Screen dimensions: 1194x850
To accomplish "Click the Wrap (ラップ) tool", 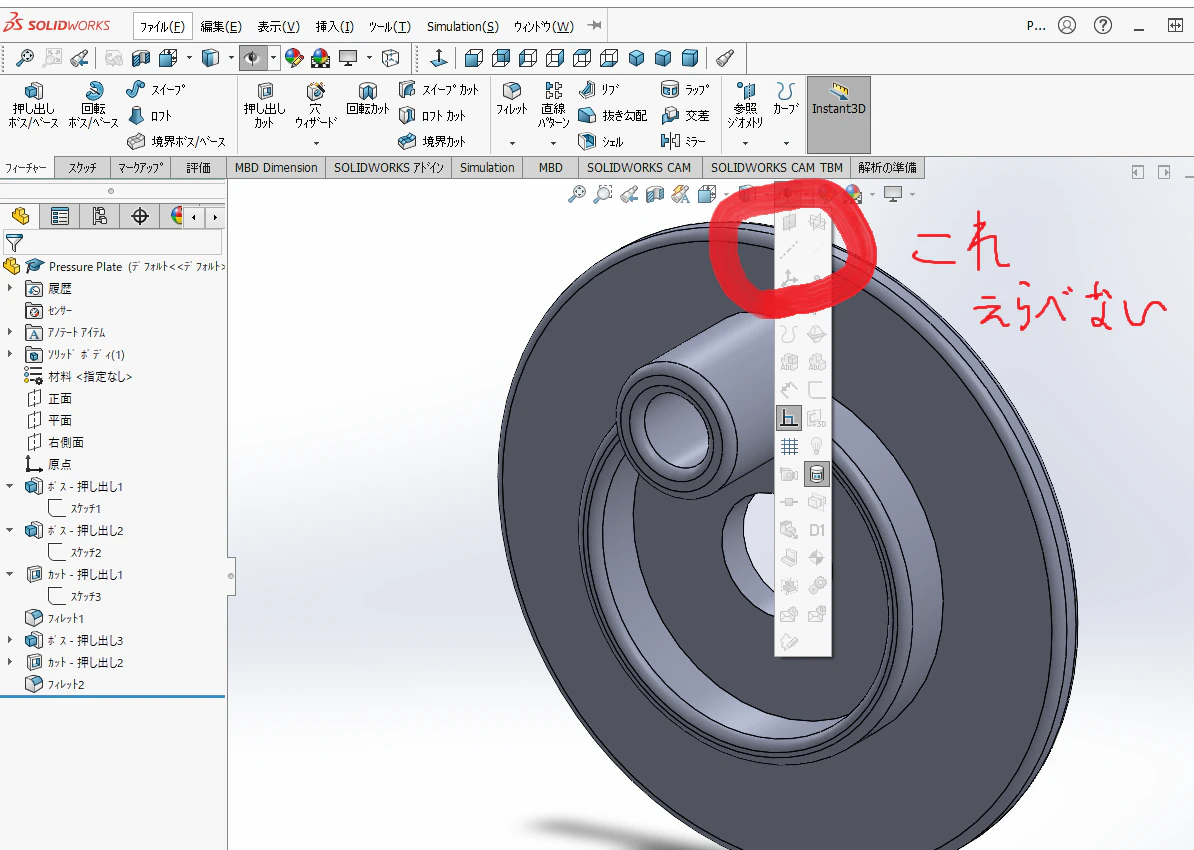I will tap(685, 90).
